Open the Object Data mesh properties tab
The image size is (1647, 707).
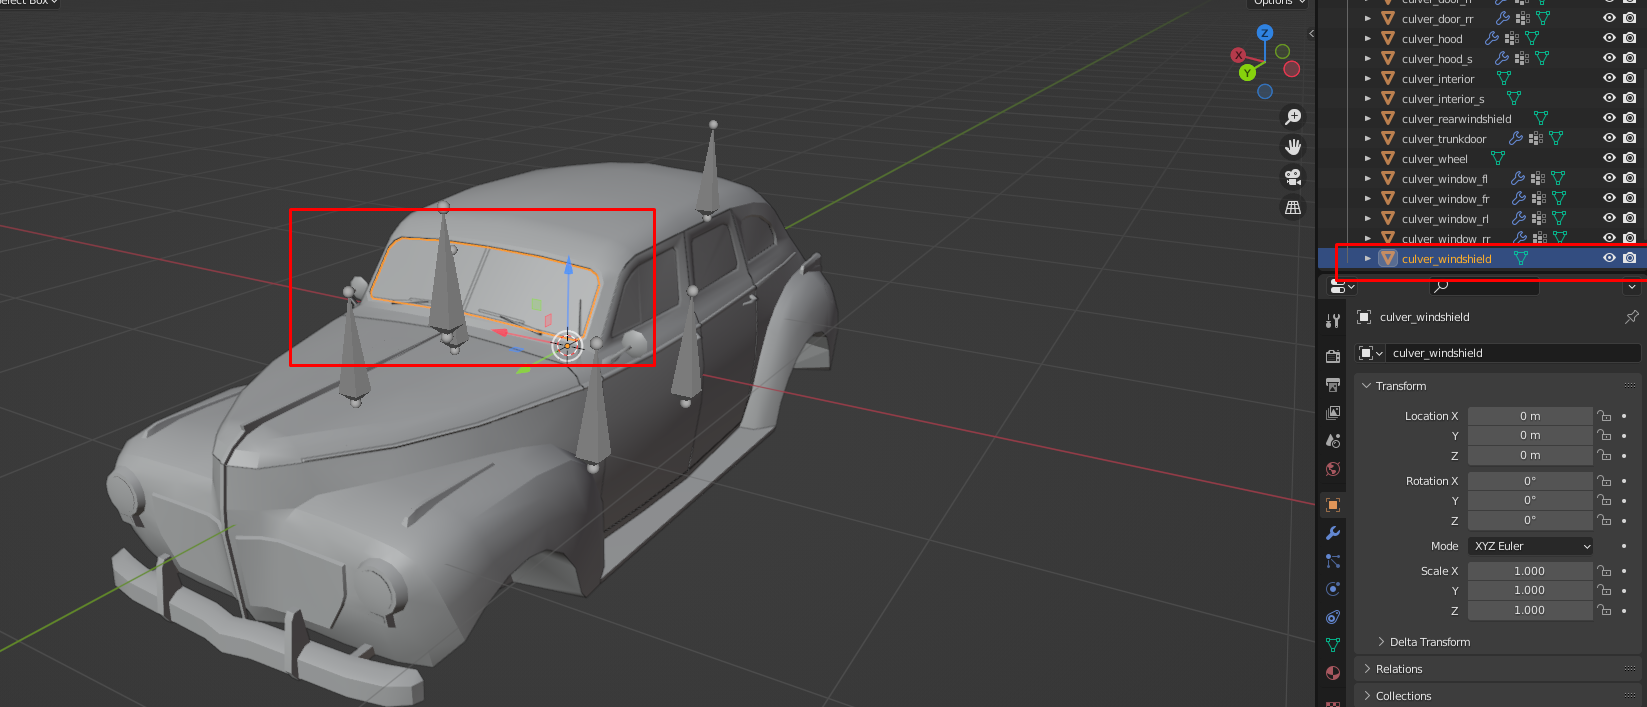[1333, 645]
